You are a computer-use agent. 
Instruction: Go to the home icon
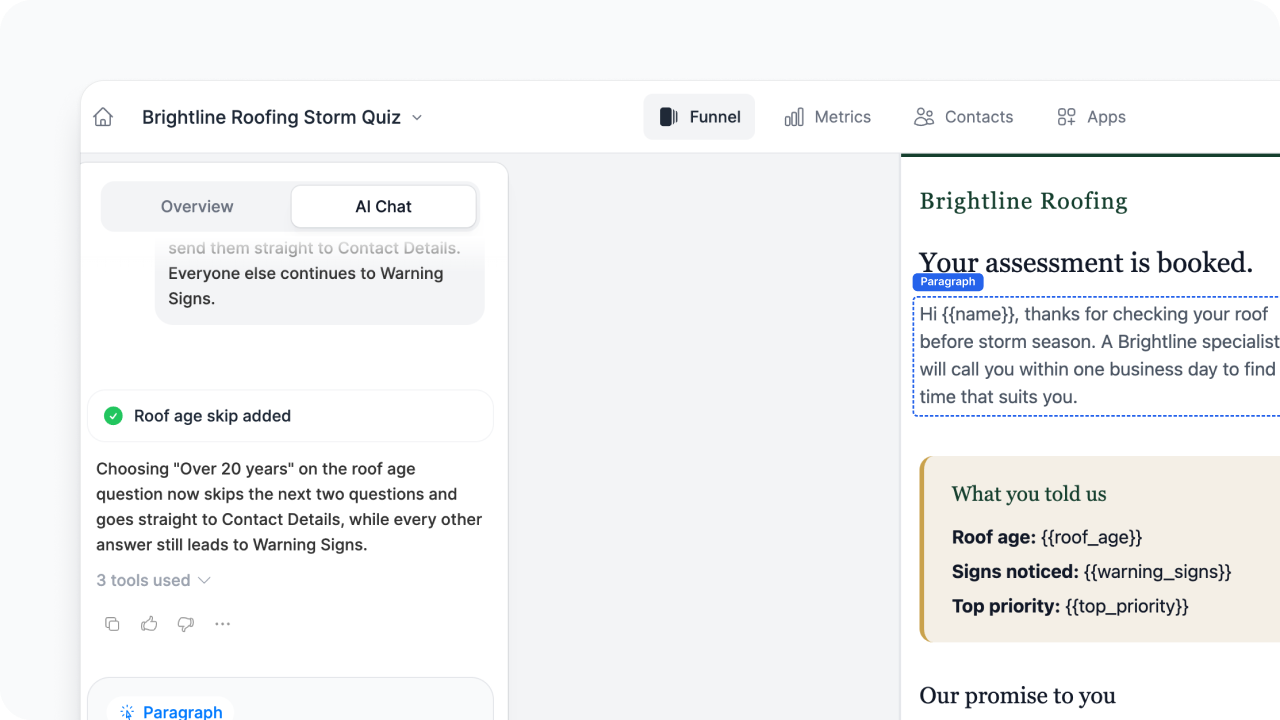click(x=103, y=117)
